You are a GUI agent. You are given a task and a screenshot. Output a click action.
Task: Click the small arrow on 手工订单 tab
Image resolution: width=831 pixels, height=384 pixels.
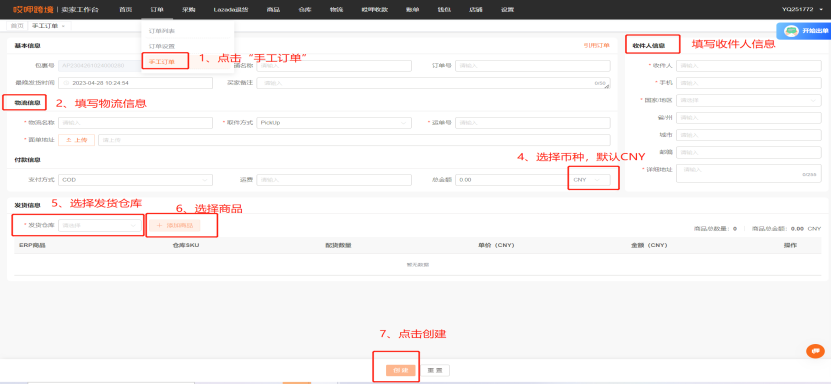tap(63, 26)
